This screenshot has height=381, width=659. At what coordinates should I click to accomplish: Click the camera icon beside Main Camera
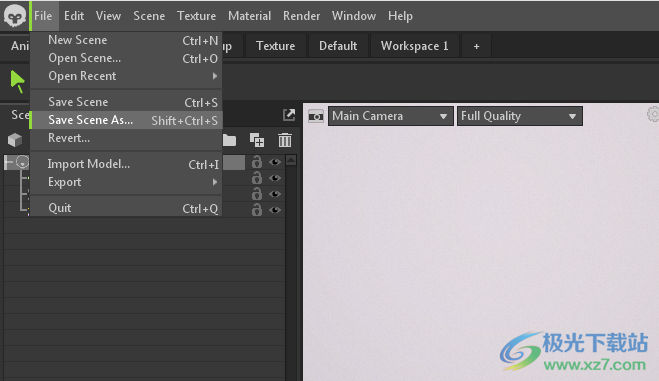[316, 116]
